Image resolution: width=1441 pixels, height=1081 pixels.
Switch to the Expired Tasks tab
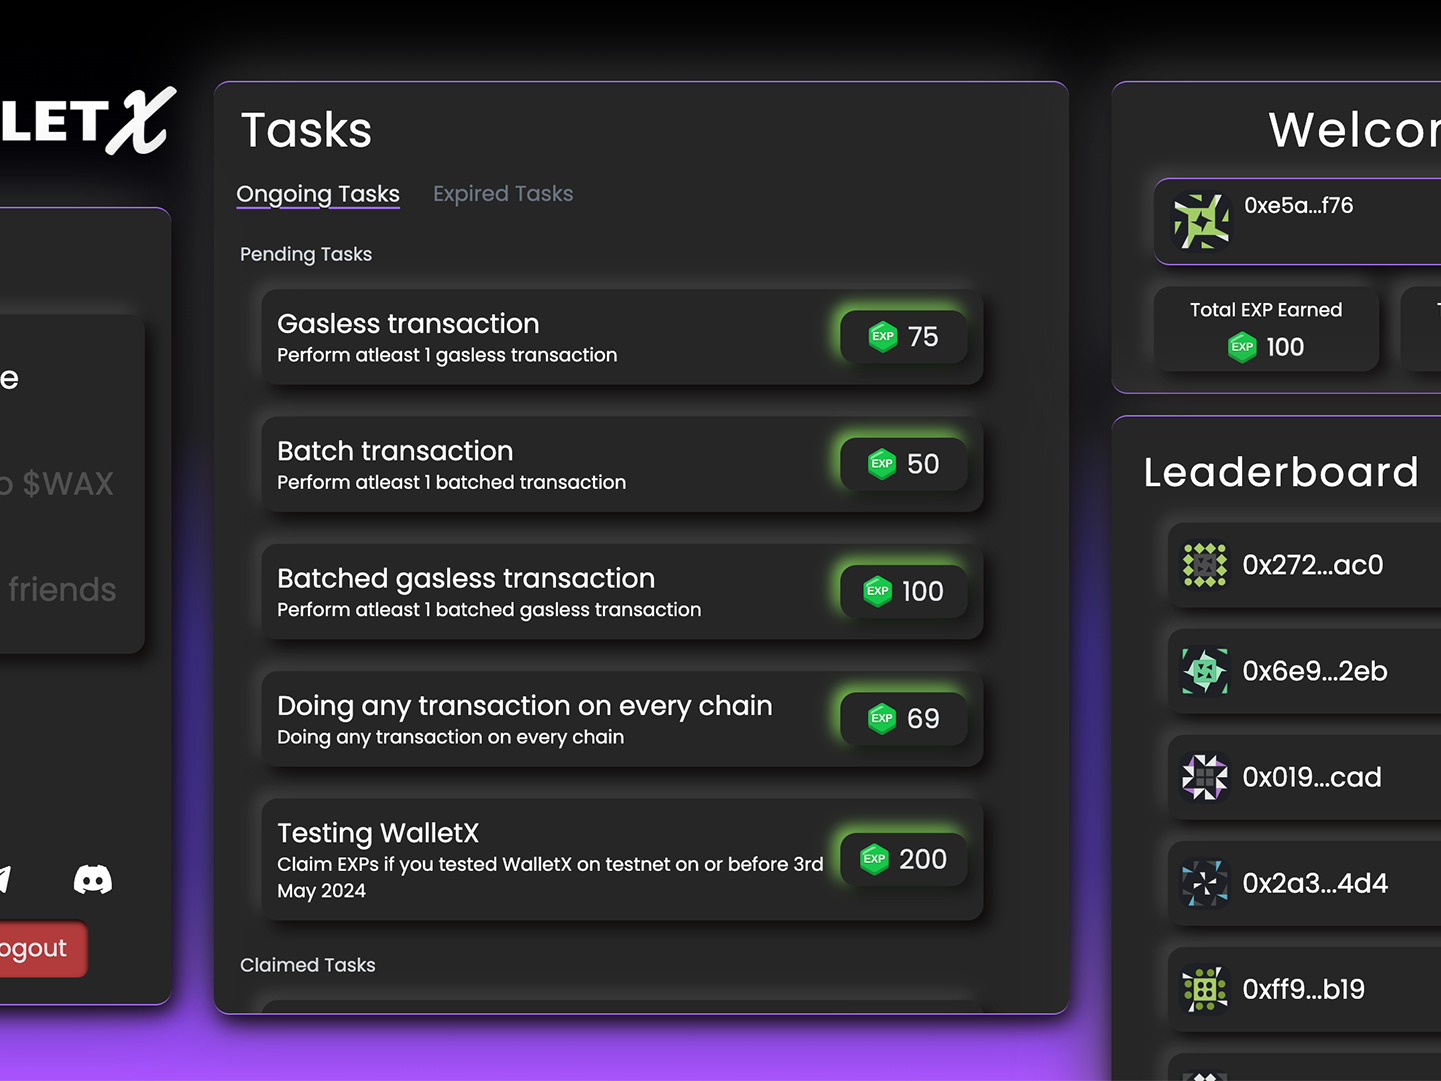(503, 194)
